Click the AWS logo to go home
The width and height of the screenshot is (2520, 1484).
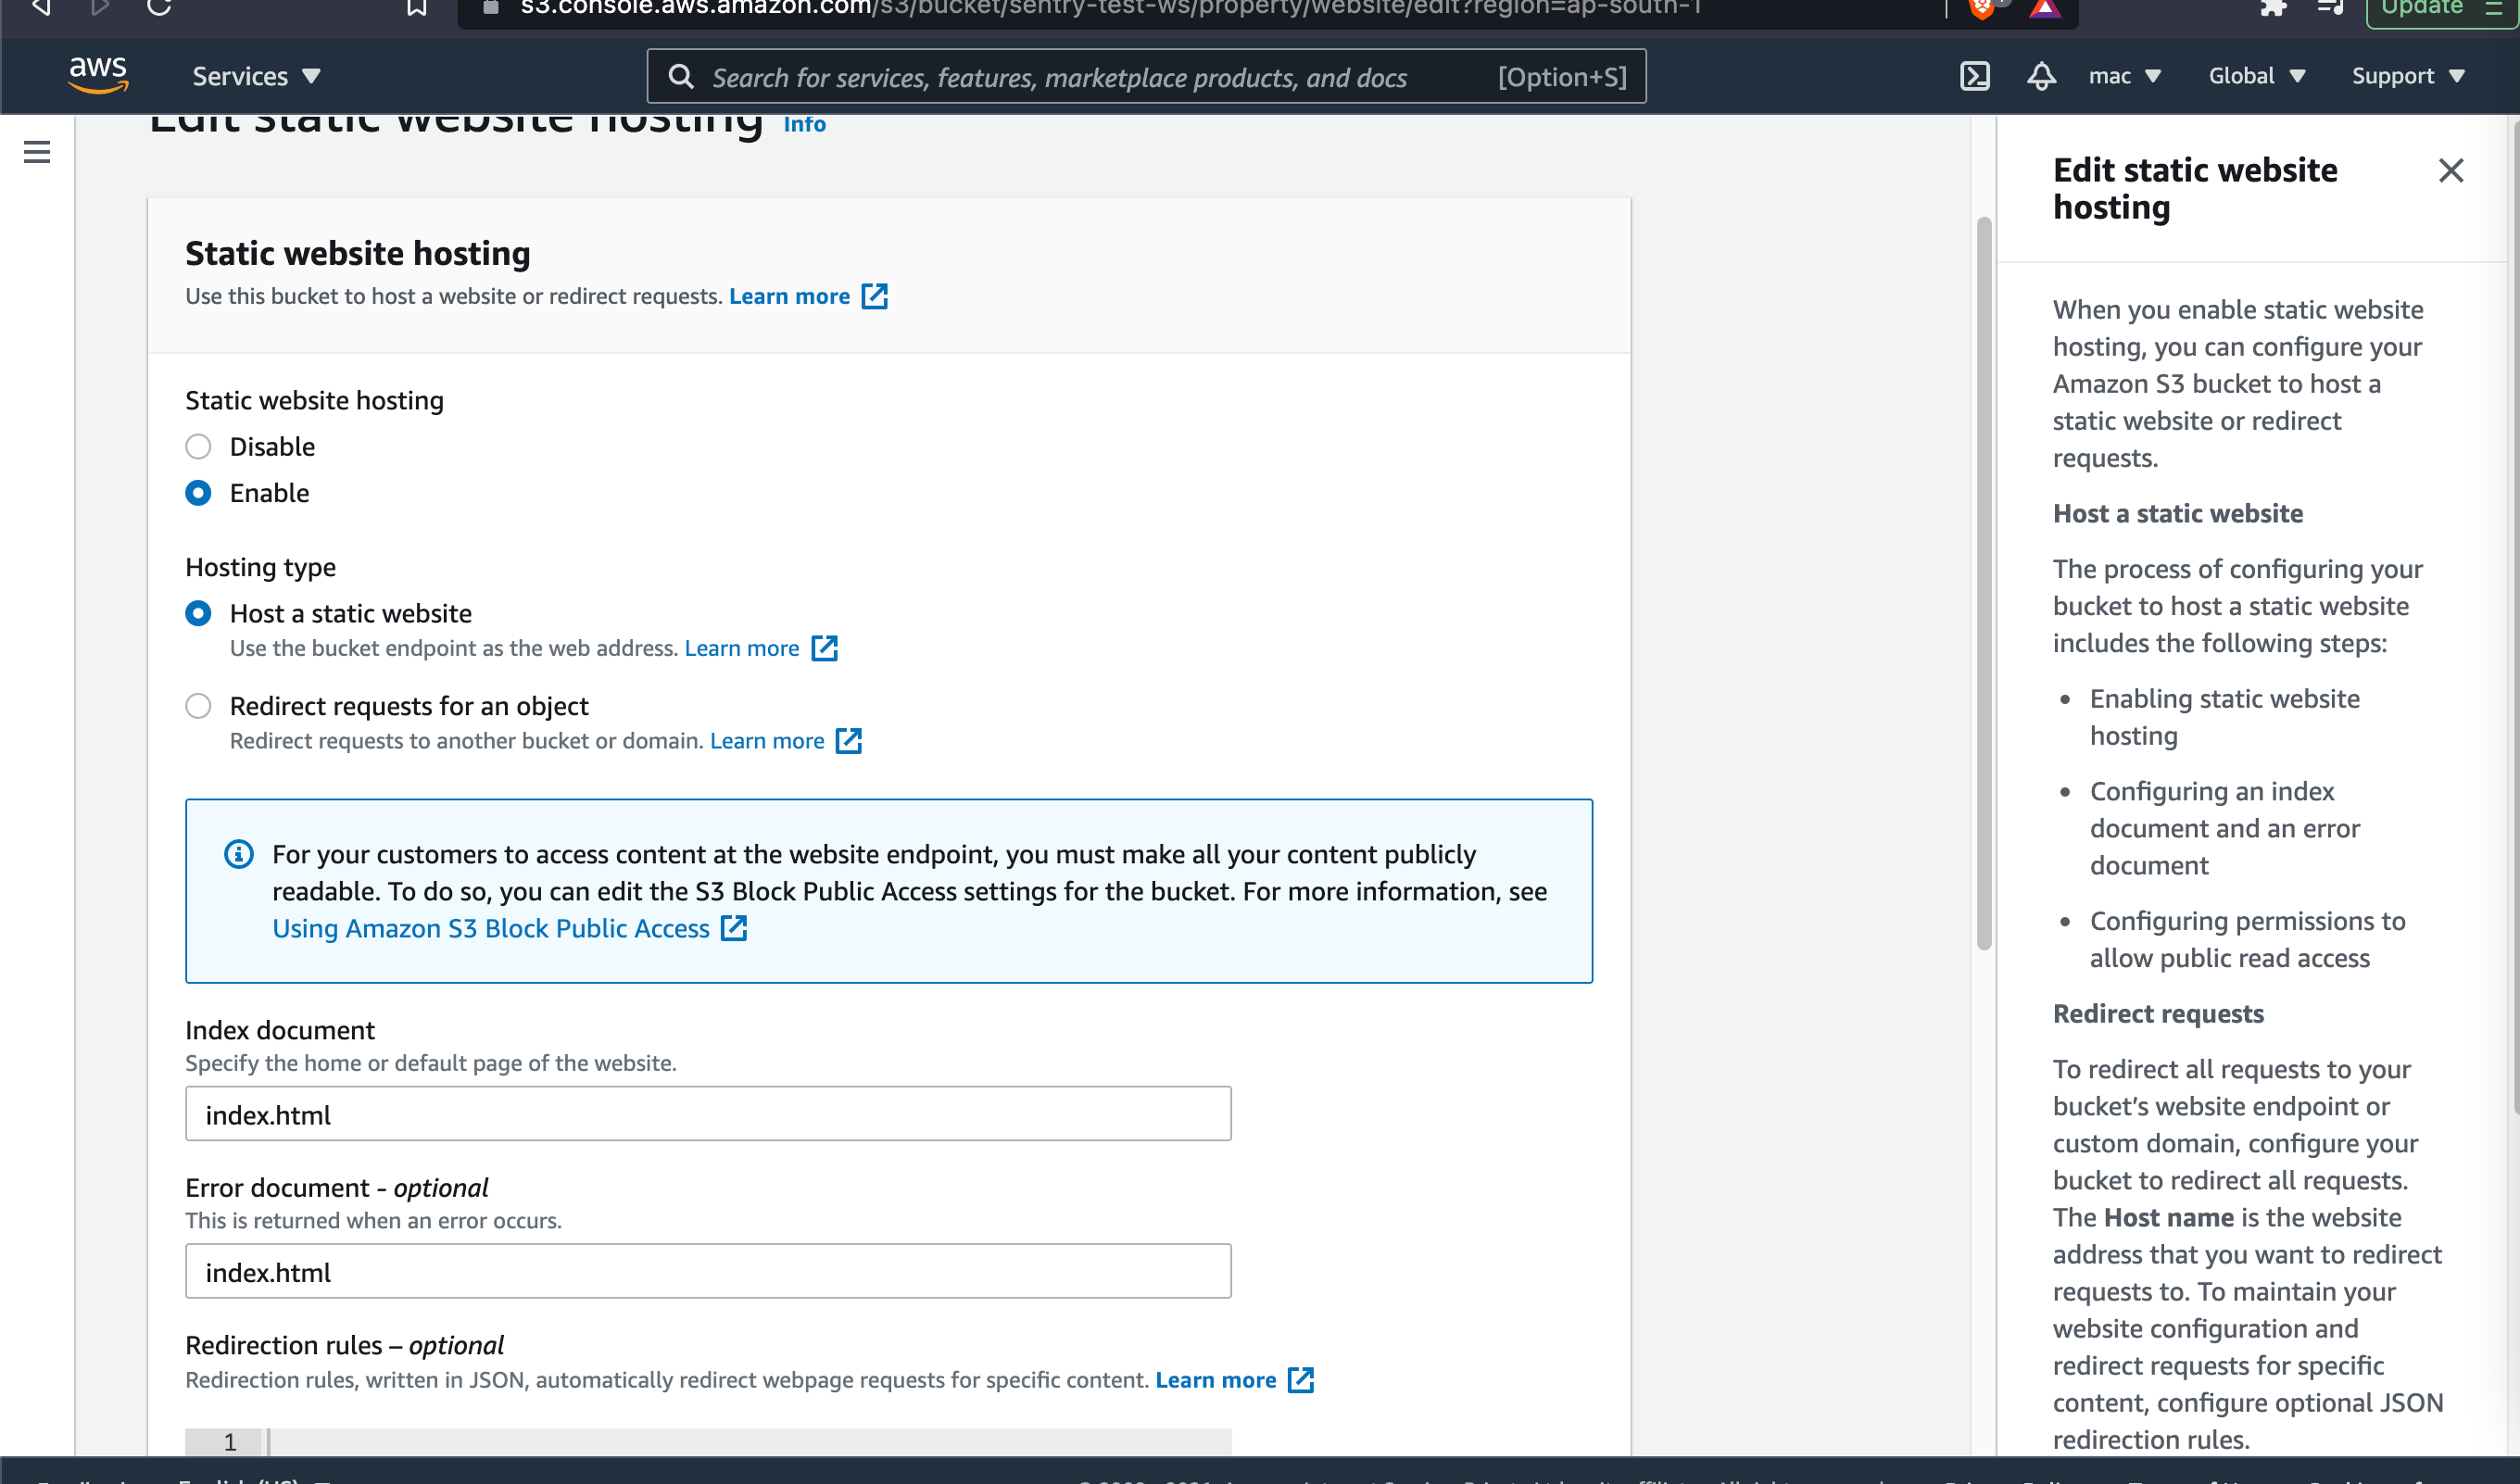(x=98, y=75)
